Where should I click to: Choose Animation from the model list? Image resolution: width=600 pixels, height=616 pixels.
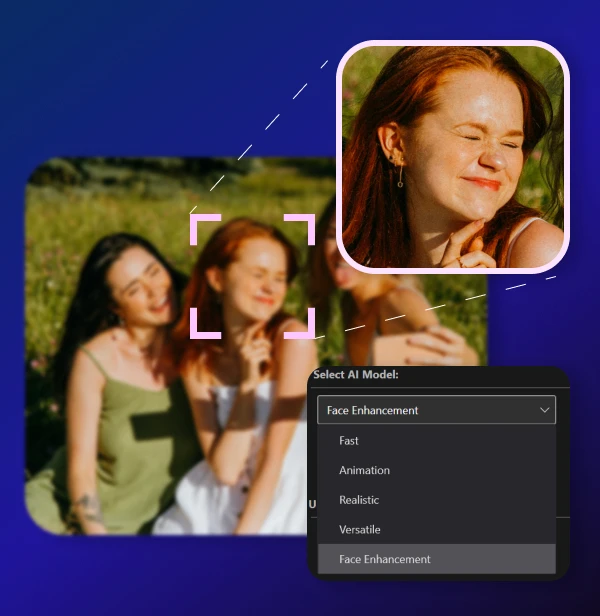pos(436,470)
